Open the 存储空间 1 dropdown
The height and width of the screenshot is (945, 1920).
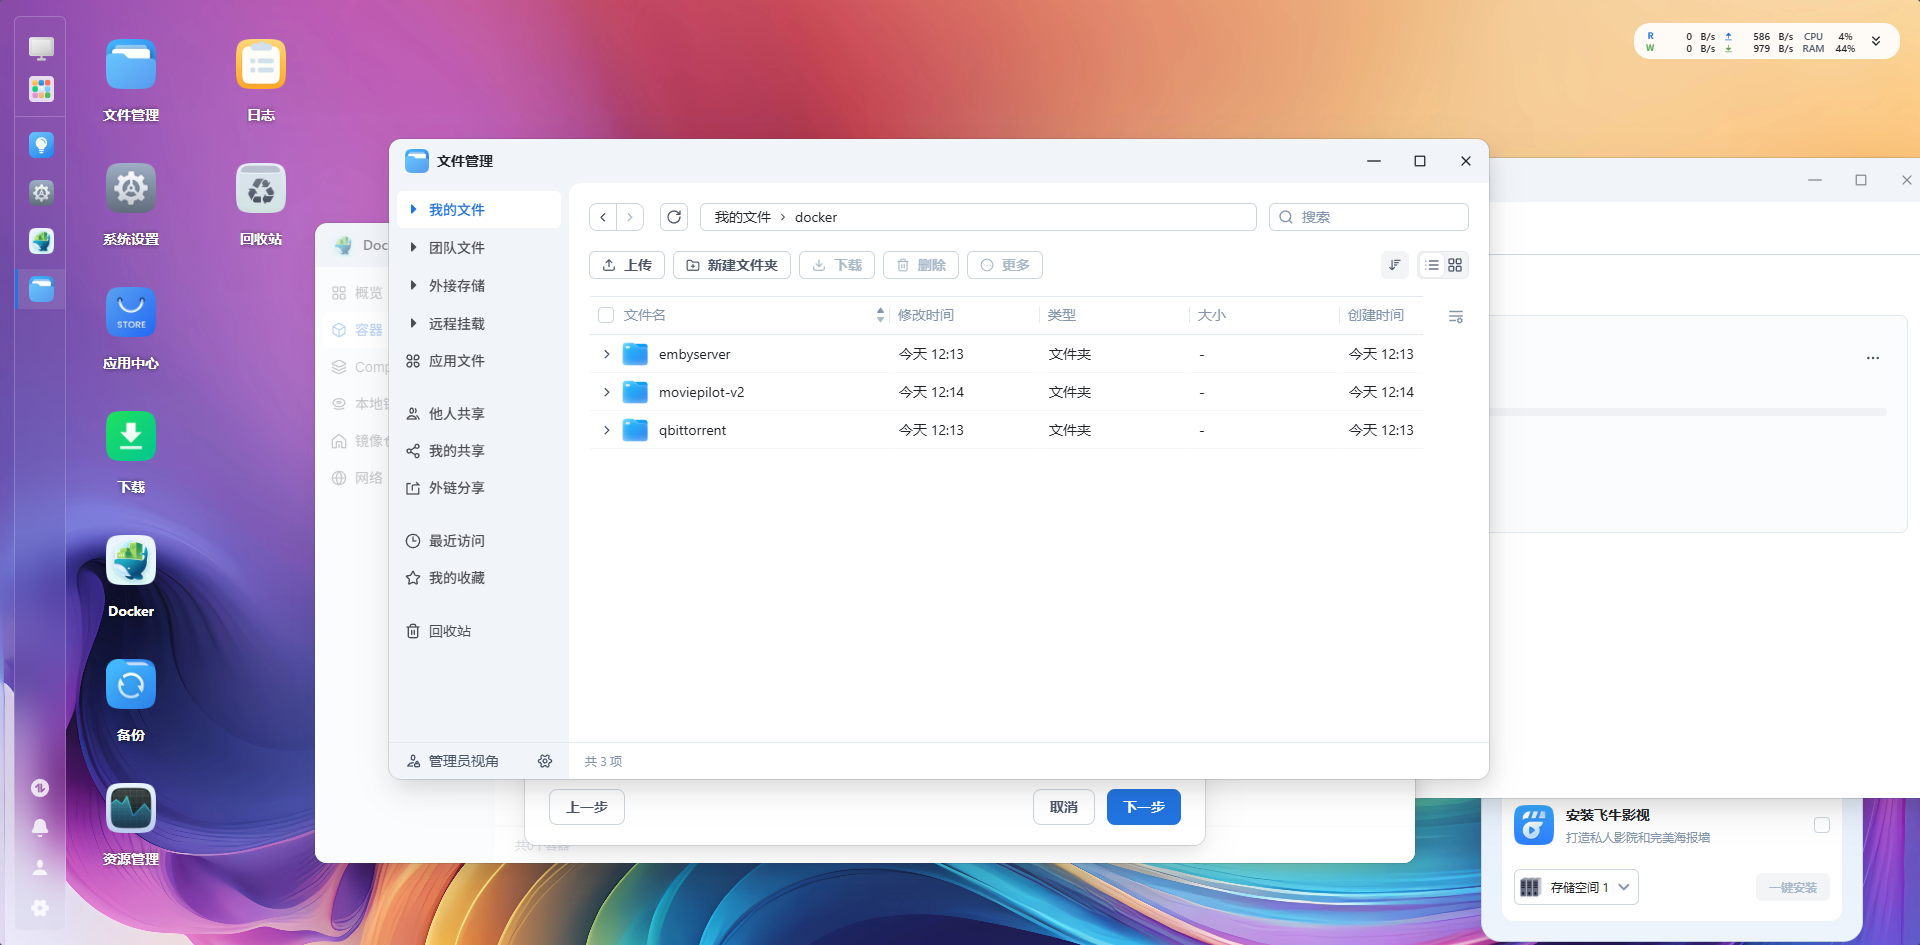pos(1576,887)
